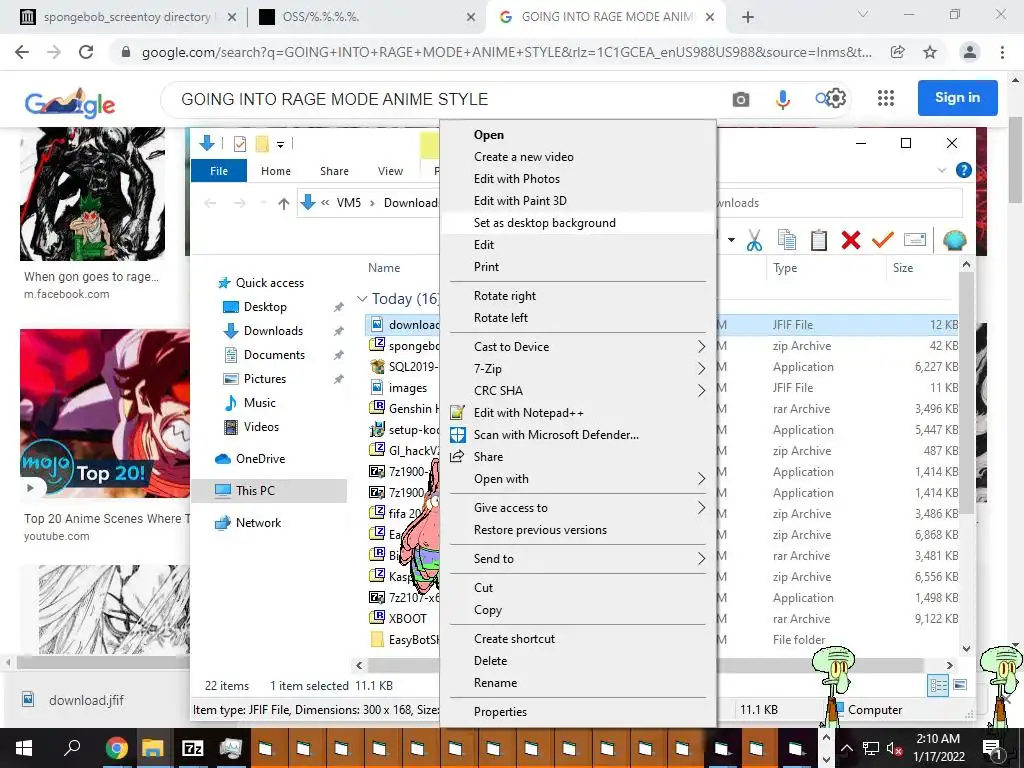Expand the Explorer ribbon chevron

[x=941, y=170]
